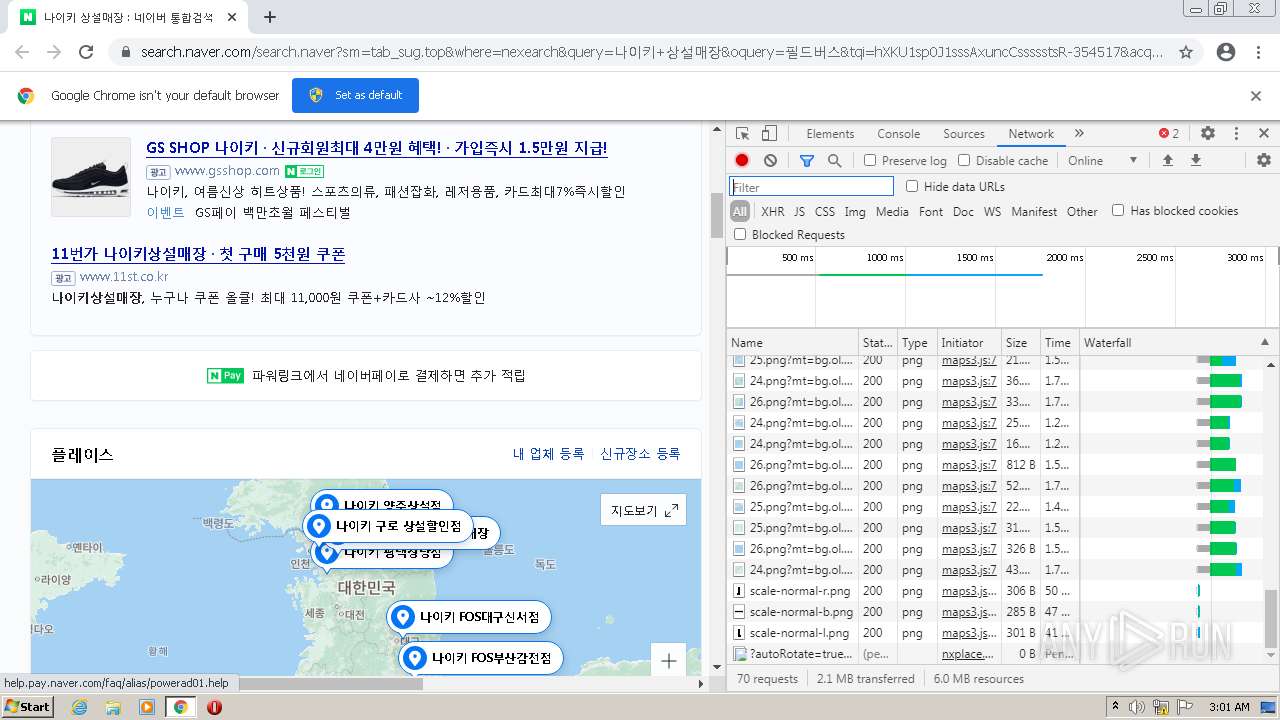Switch to the Console tab
The height and width of the screenshot is (720, 1280).
click(898, 134)
